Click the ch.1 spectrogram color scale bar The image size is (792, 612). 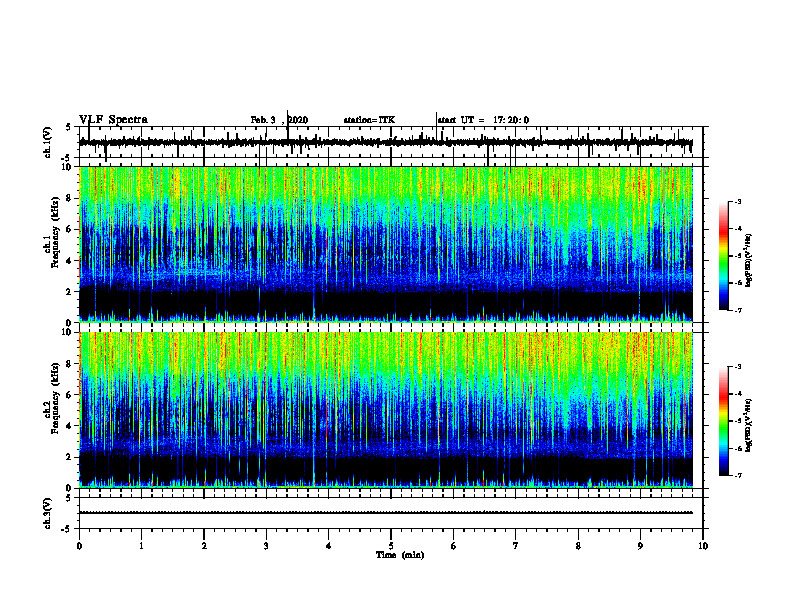(723, 256)
